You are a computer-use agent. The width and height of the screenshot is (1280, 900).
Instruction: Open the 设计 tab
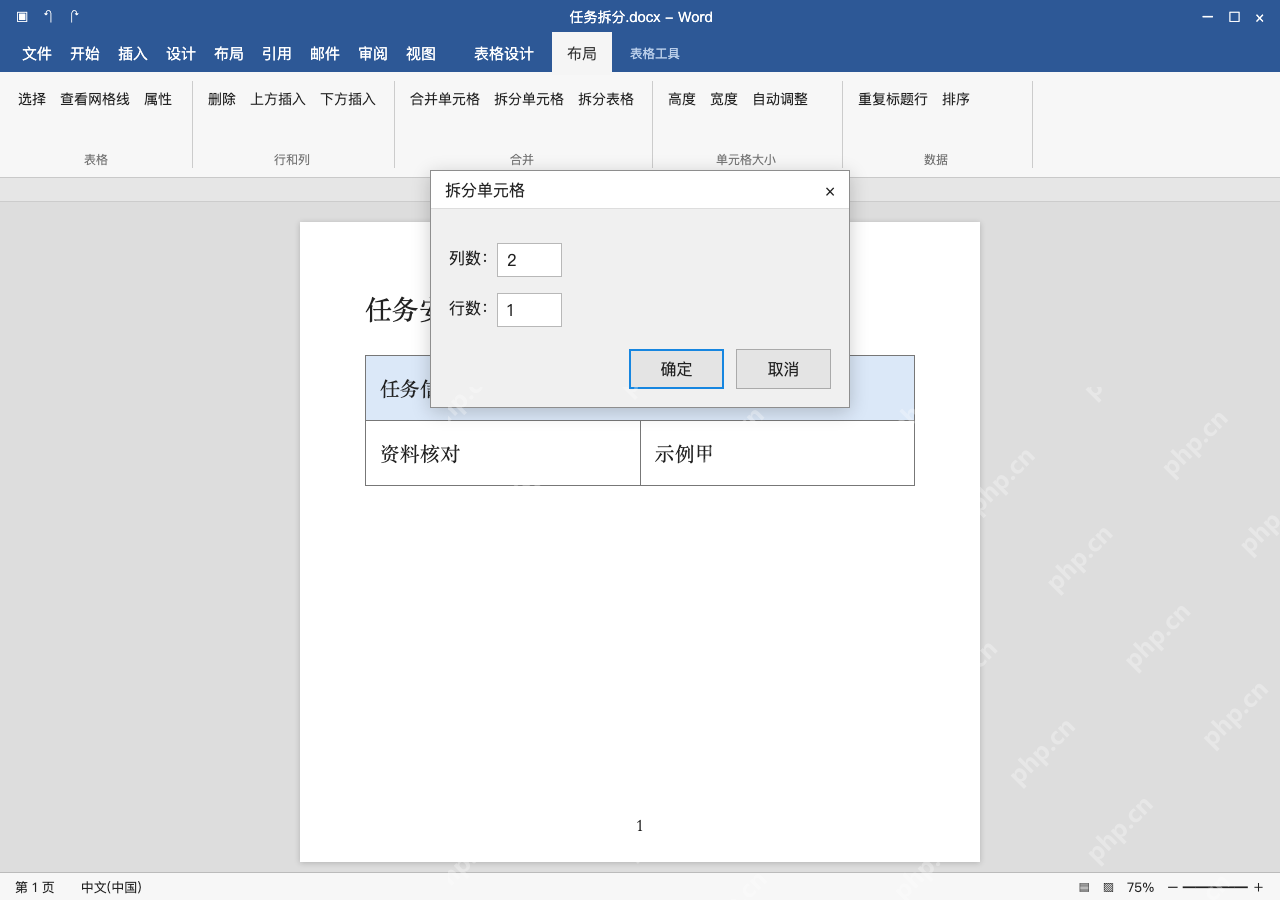point(181,54)
